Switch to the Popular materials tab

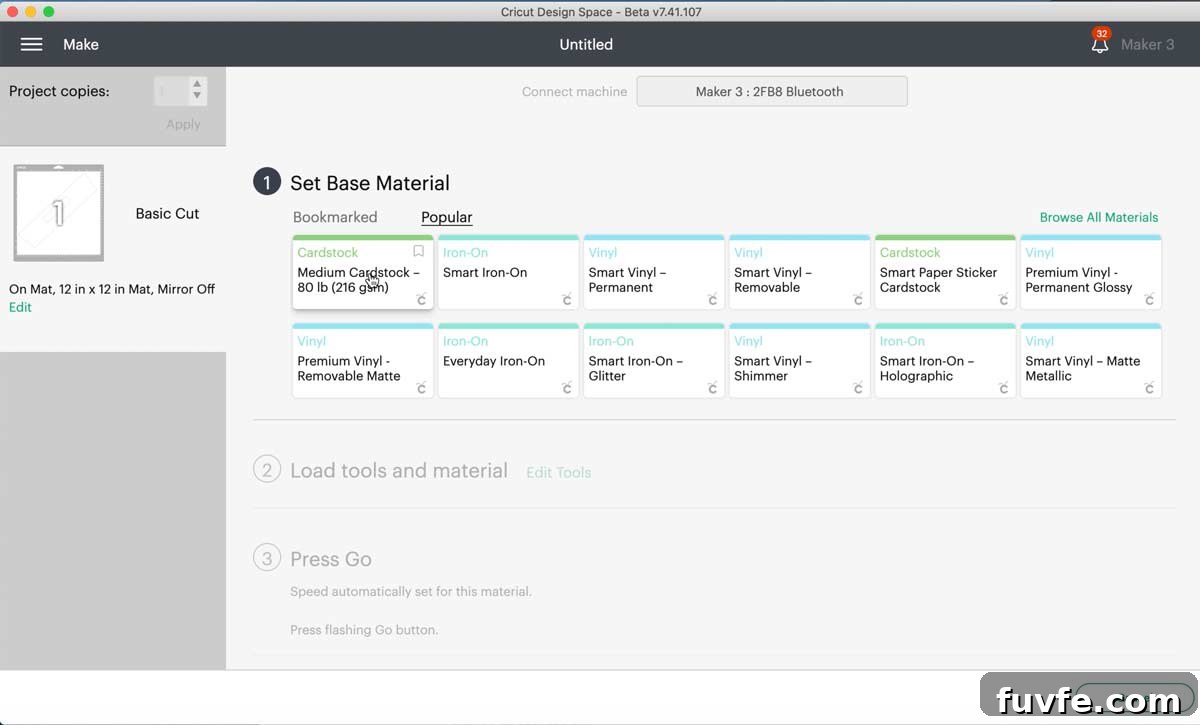click(446, 217)
